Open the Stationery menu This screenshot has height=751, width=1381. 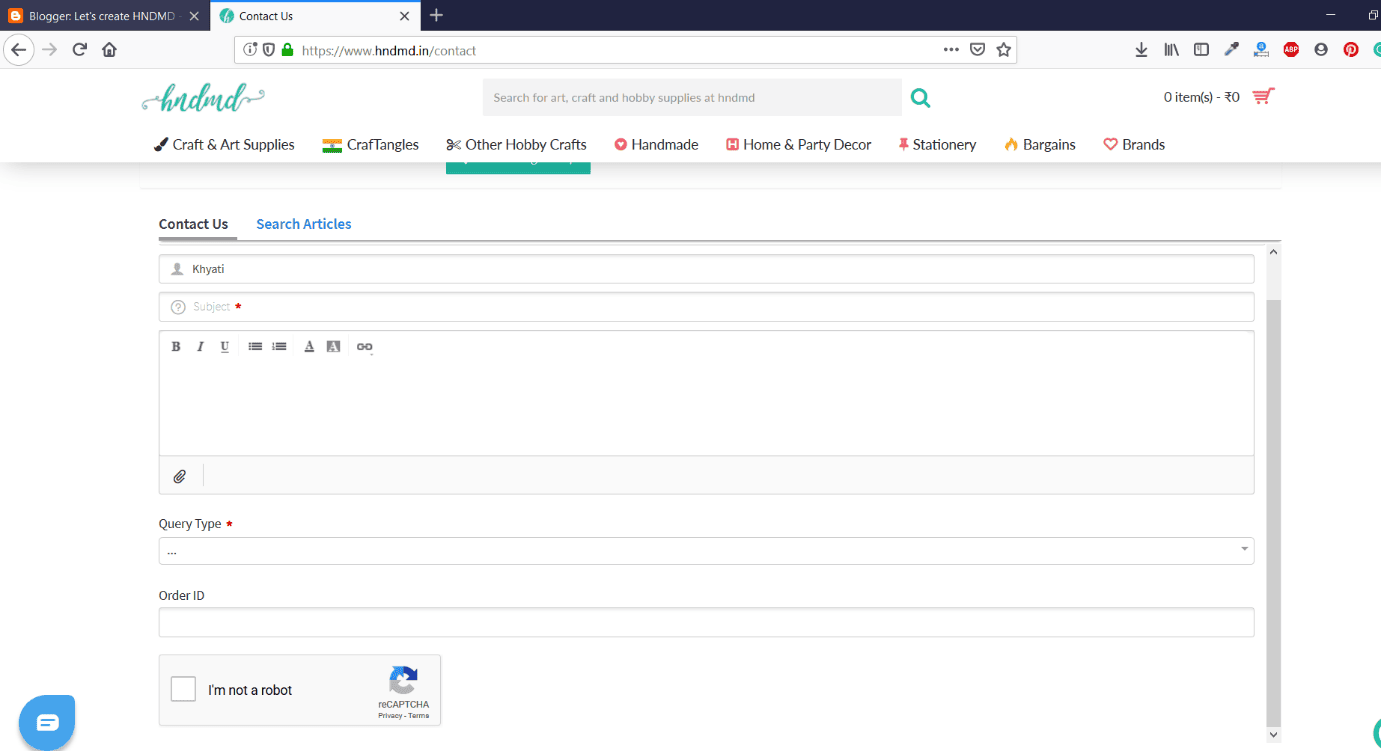pyautogui.click(x=937, y=144)
